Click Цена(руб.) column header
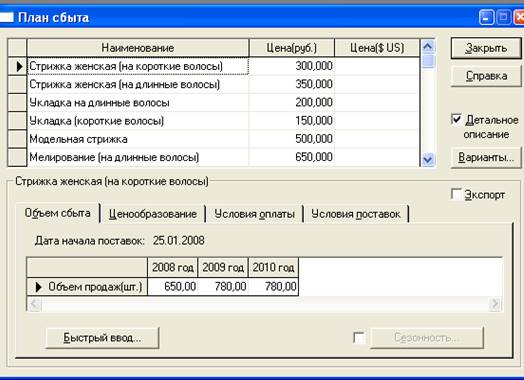524x380 pixels. pyautogui.click(x=291, y=48)
